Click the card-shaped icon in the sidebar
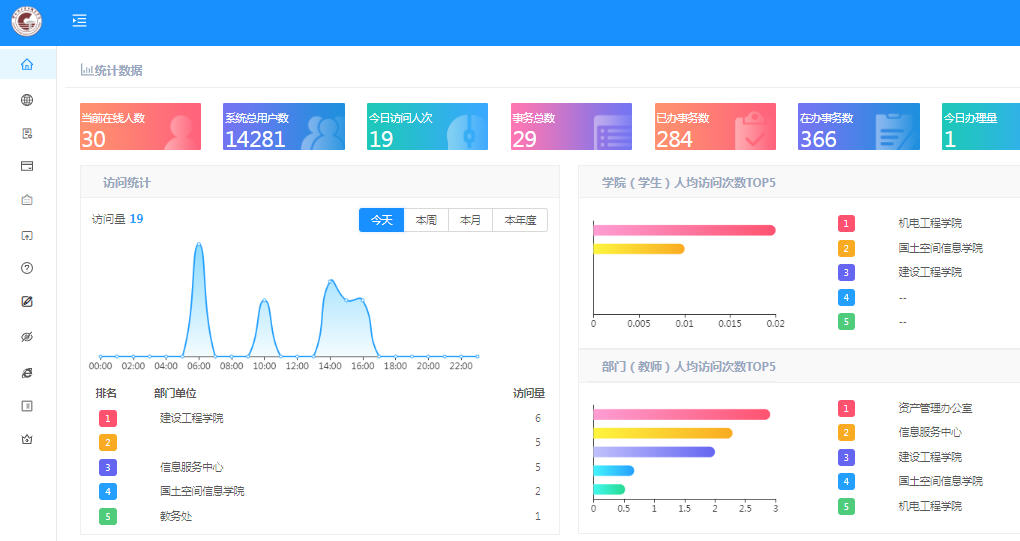Image resolution: width=1020 pixels, height=541 pixels. (x=27, y=166)
